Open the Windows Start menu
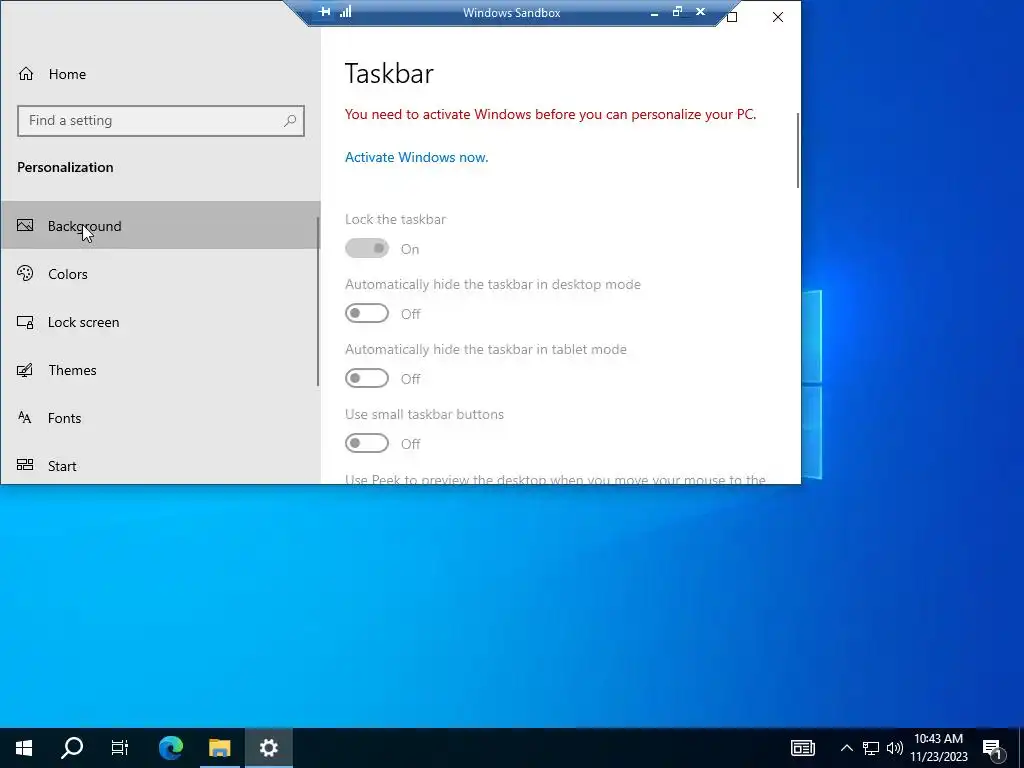 (24, 748)
